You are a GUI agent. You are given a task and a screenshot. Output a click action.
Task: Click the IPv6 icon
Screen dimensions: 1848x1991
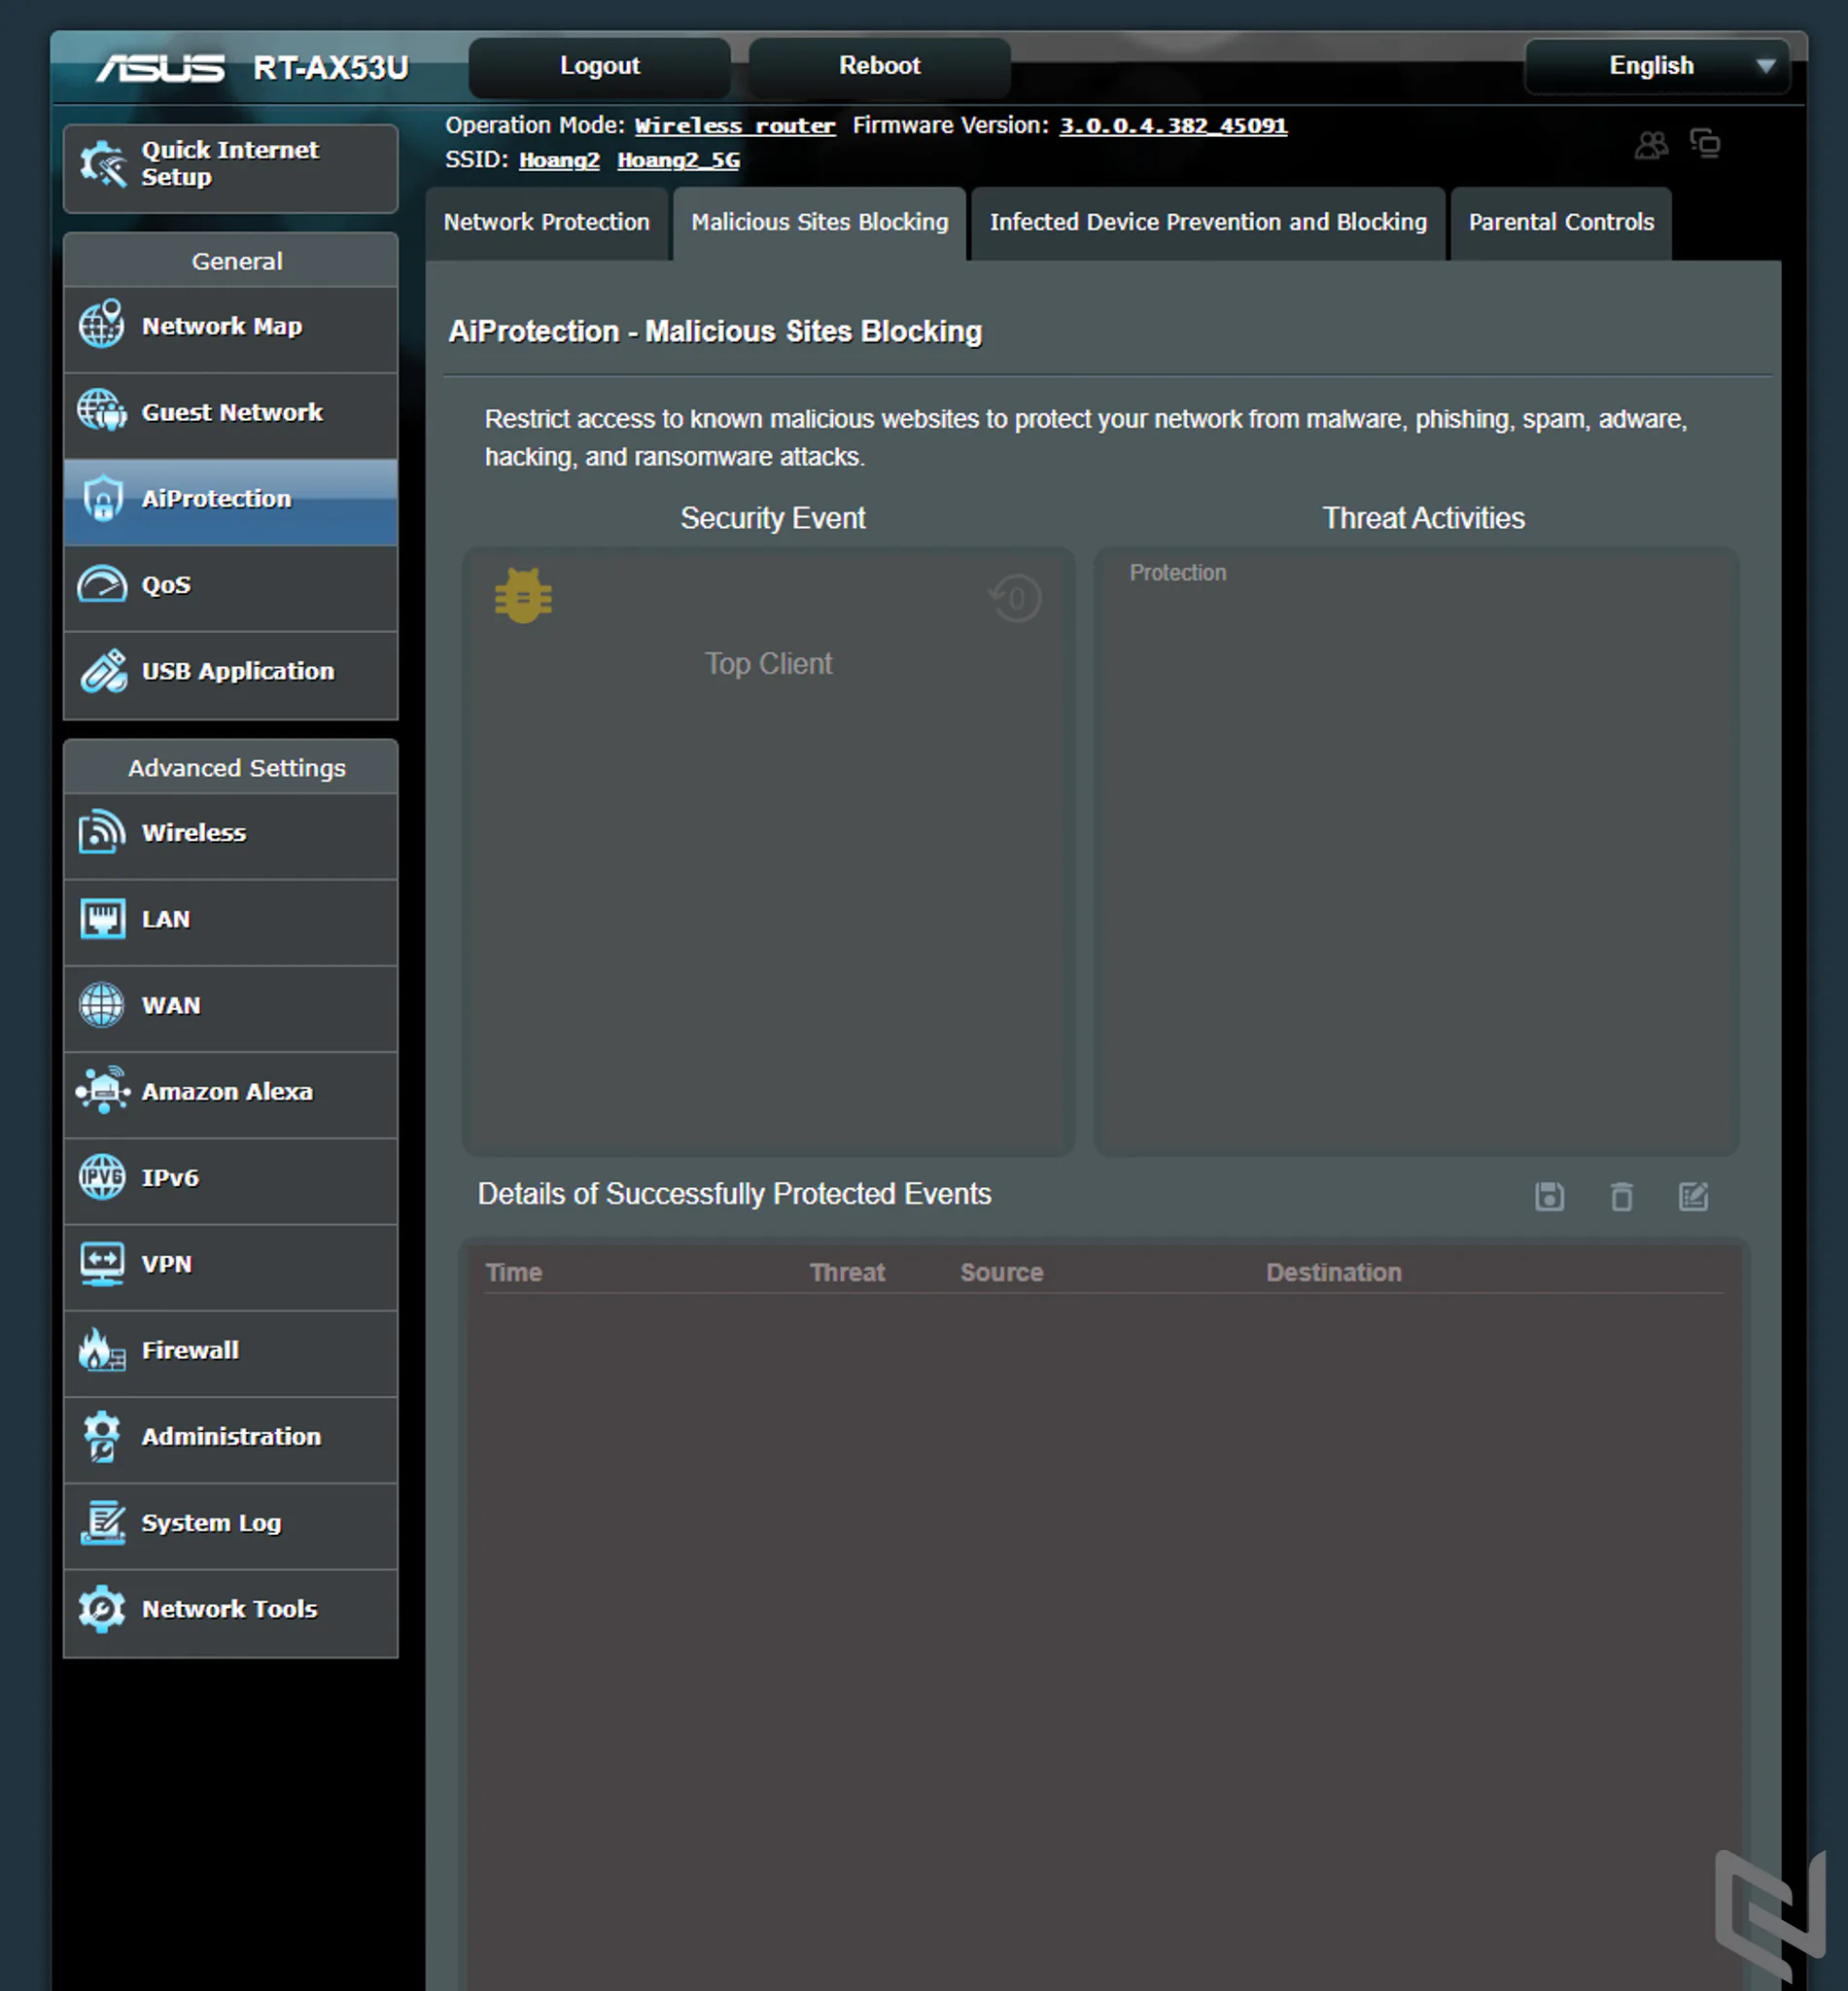[102, 1177]
